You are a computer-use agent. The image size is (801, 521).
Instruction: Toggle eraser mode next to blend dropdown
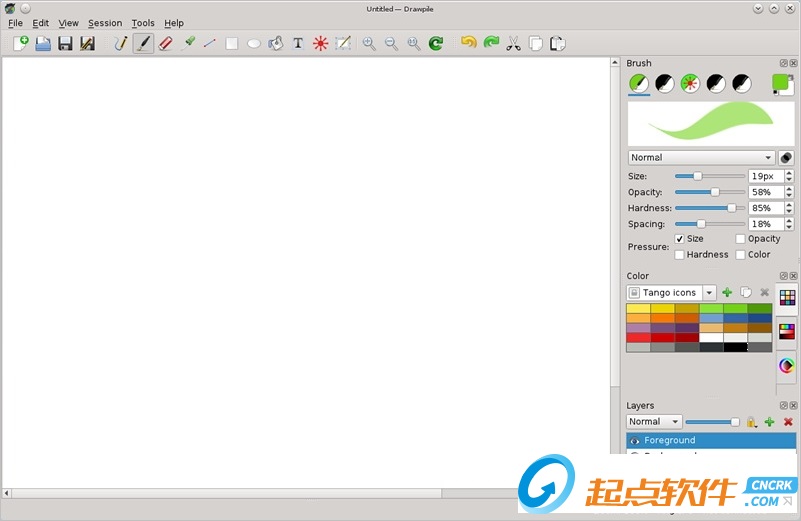click(786, 158)
